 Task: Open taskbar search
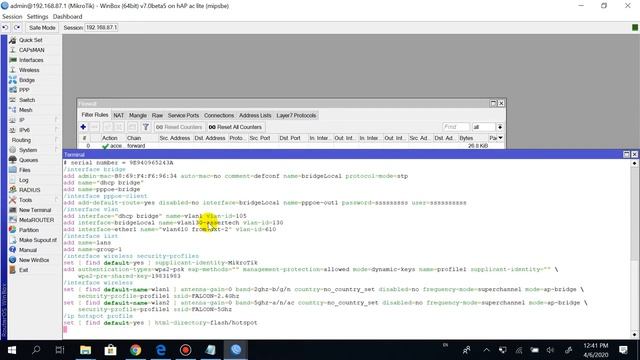[36, 350]
